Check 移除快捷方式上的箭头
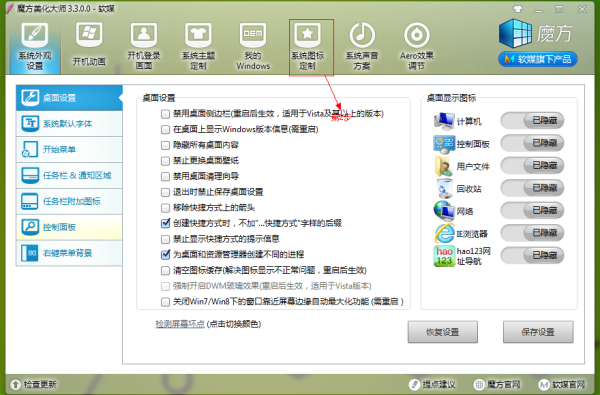This screenshot has width=600, height=395. [x=165, y=208]
